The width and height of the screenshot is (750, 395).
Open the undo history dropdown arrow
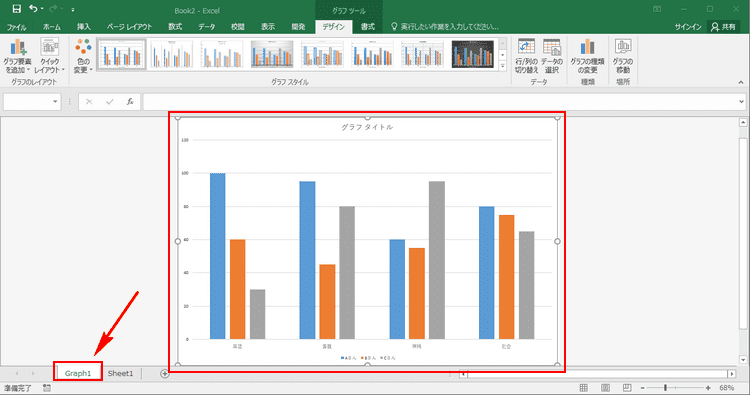[42, 9]
